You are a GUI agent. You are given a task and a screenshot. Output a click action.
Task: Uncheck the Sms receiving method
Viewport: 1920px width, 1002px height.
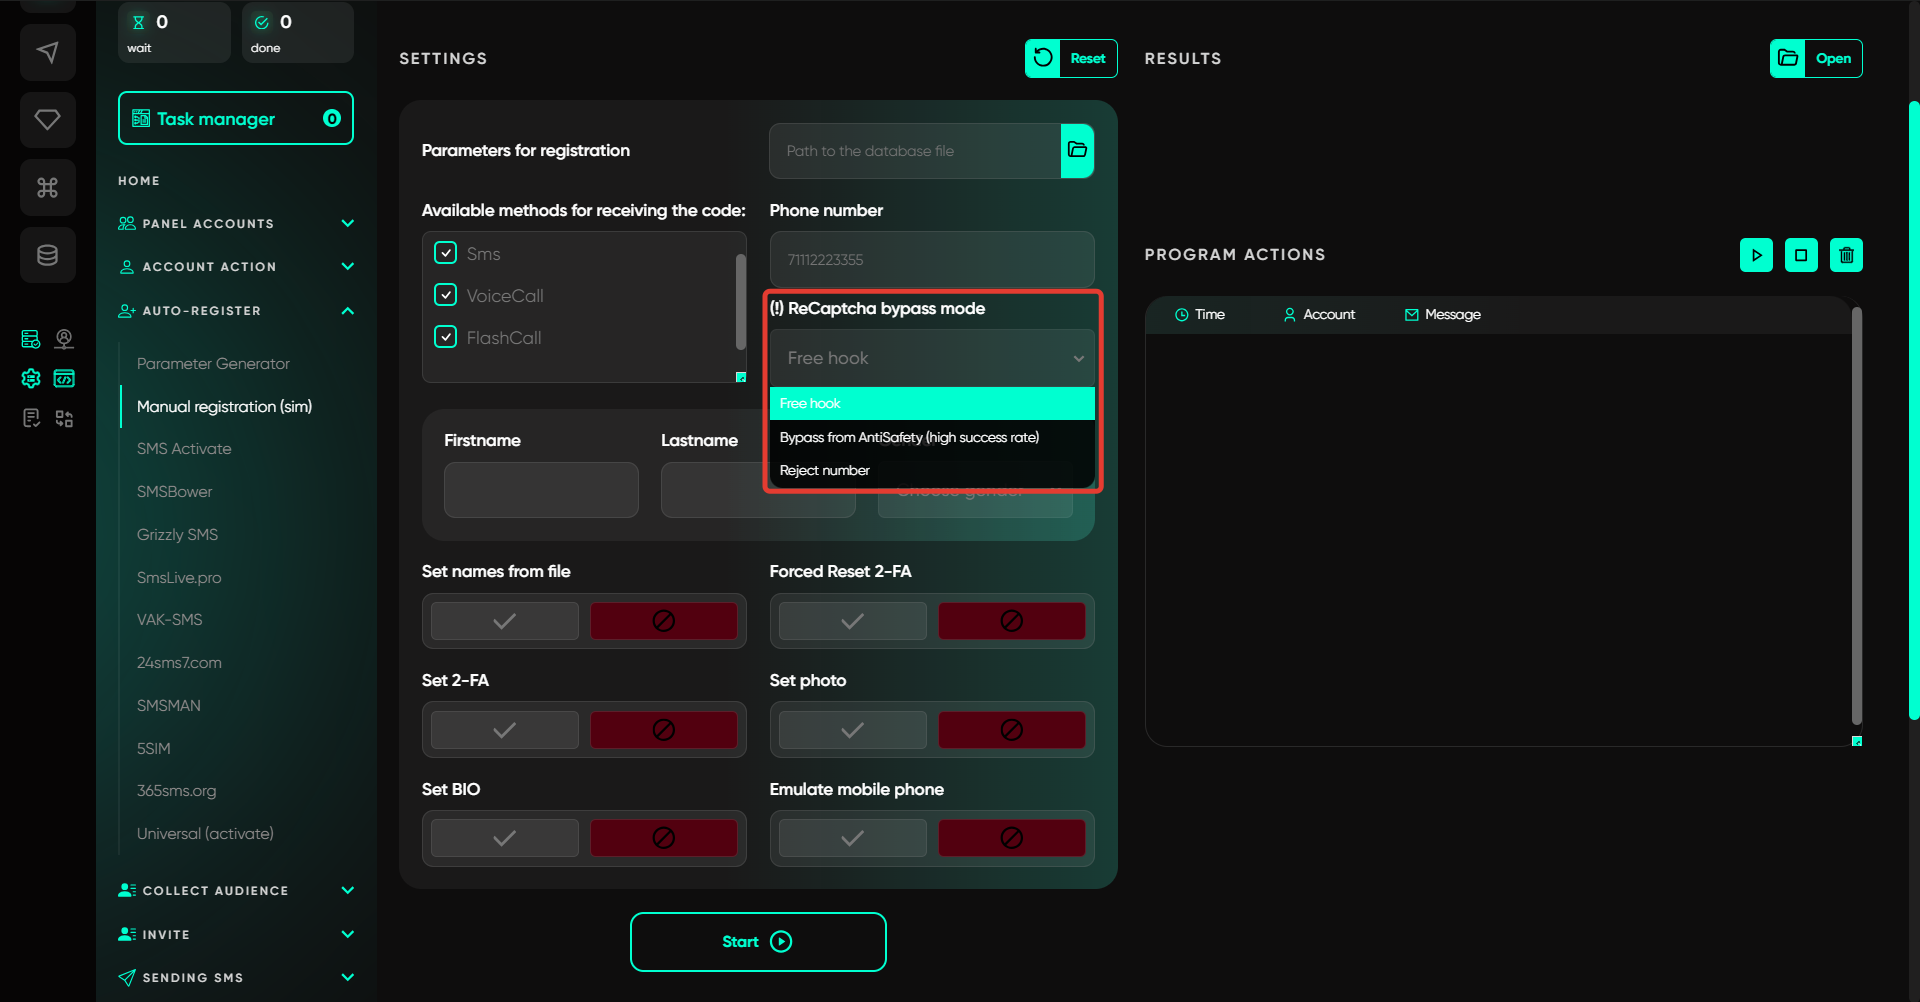(x=446, y=253)
